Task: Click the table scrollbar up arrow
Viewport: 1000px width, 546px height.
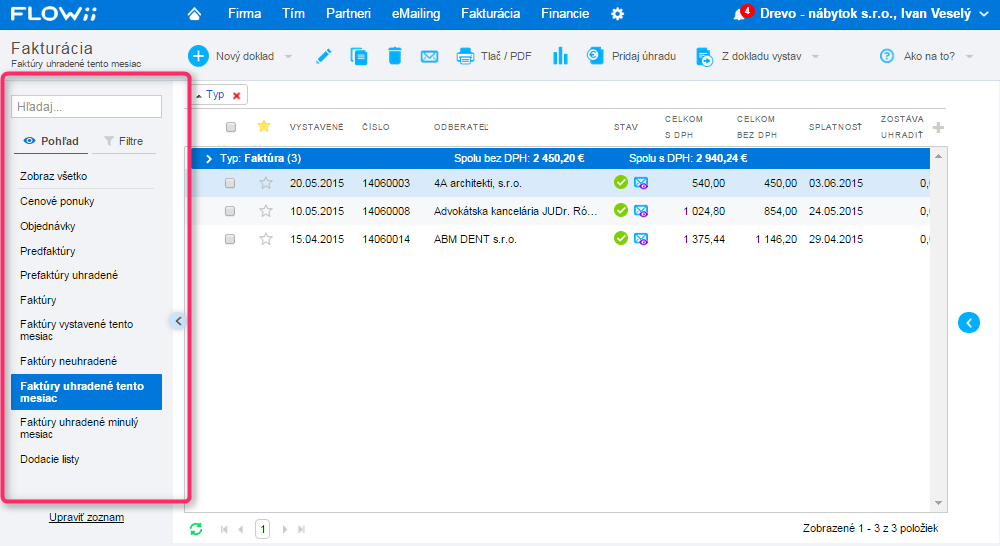Action: 938,156
